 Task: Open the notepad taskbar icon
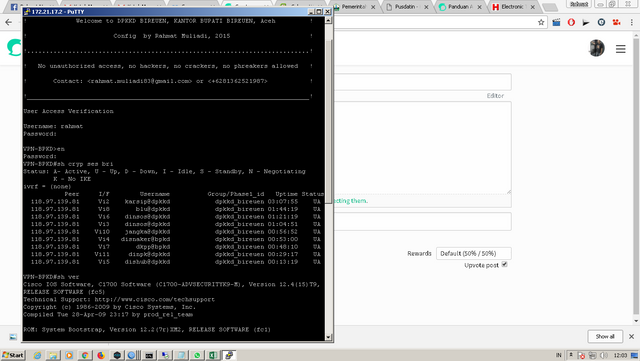[181, 355]
